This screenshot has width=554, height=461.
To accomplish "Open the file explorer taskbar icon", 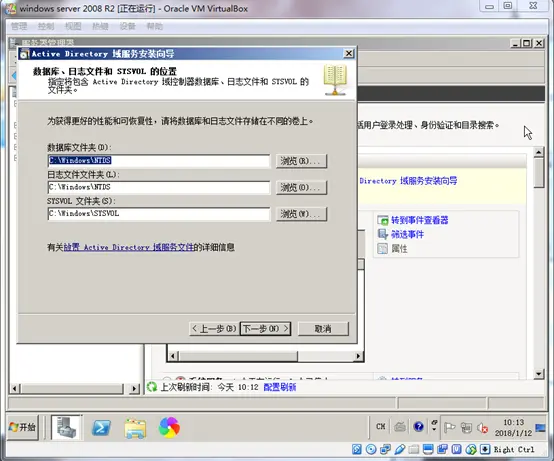I will pos(135,428).
